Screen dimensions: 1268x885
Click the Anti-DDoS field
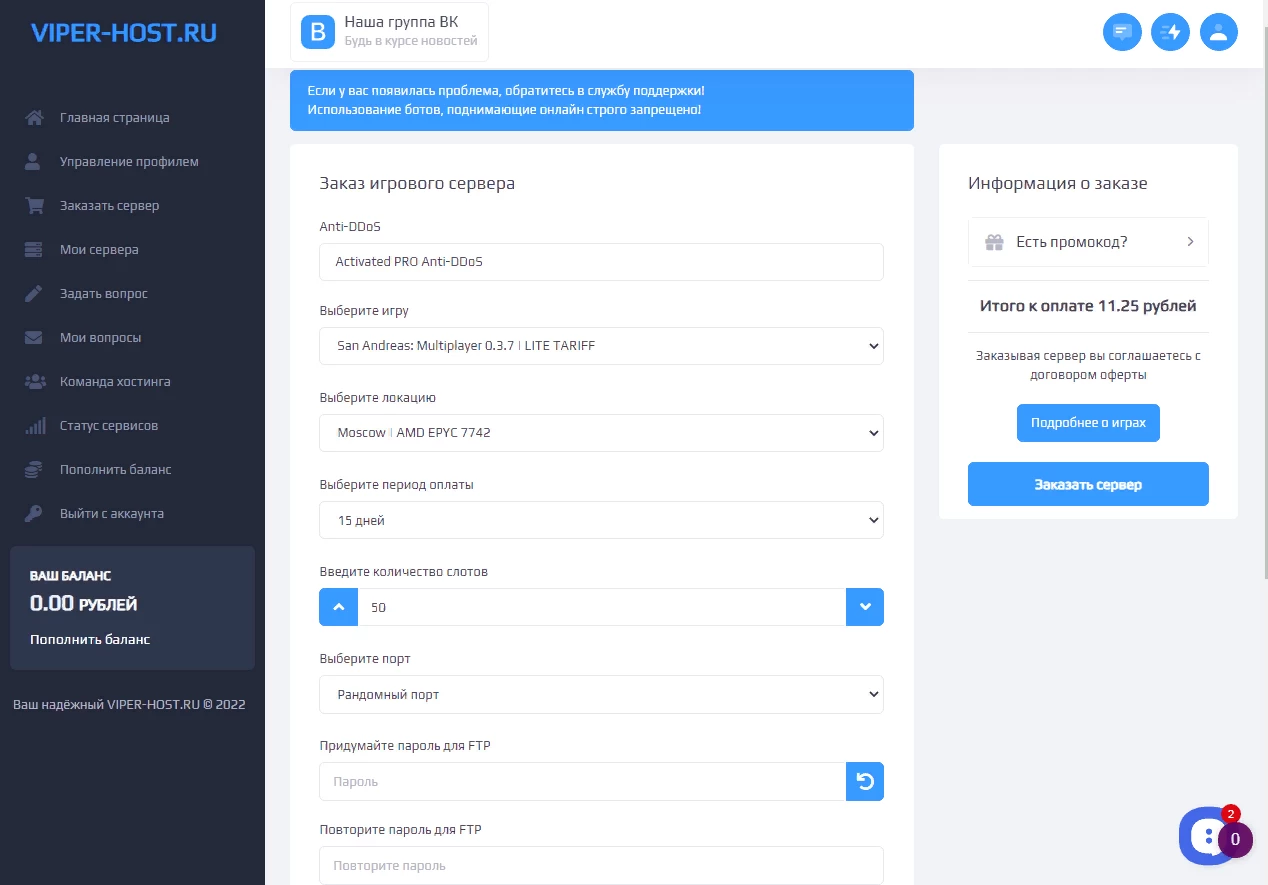click(601, 262)
